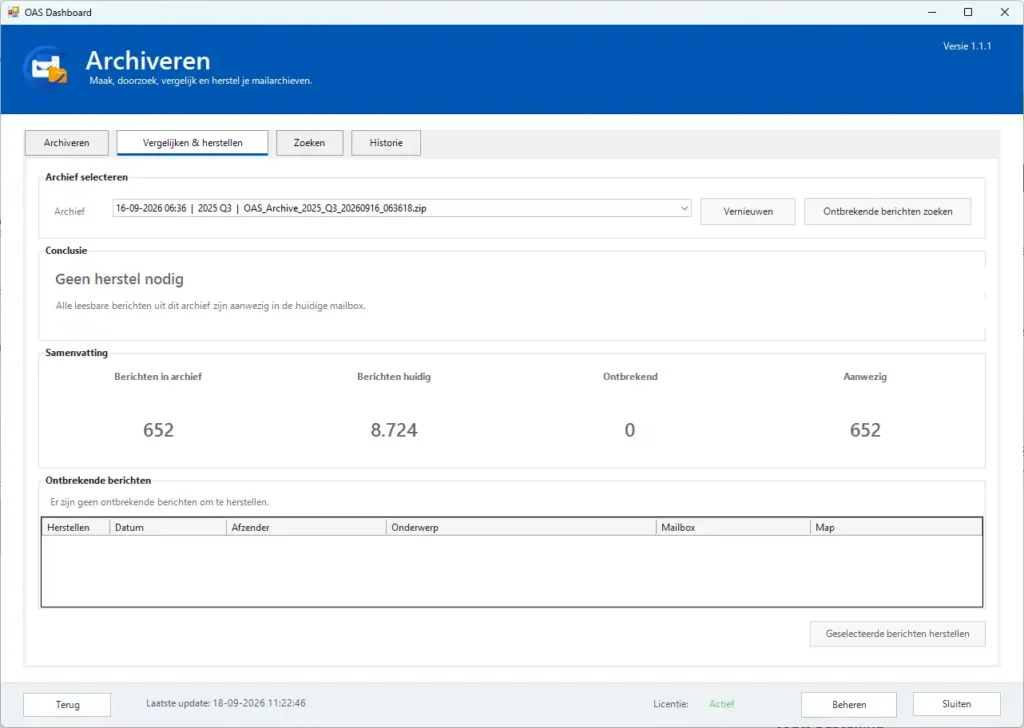Click the OAS Dashboard title bar app icon
This screenshot has height=728, width=1024.
coord(13,12)
